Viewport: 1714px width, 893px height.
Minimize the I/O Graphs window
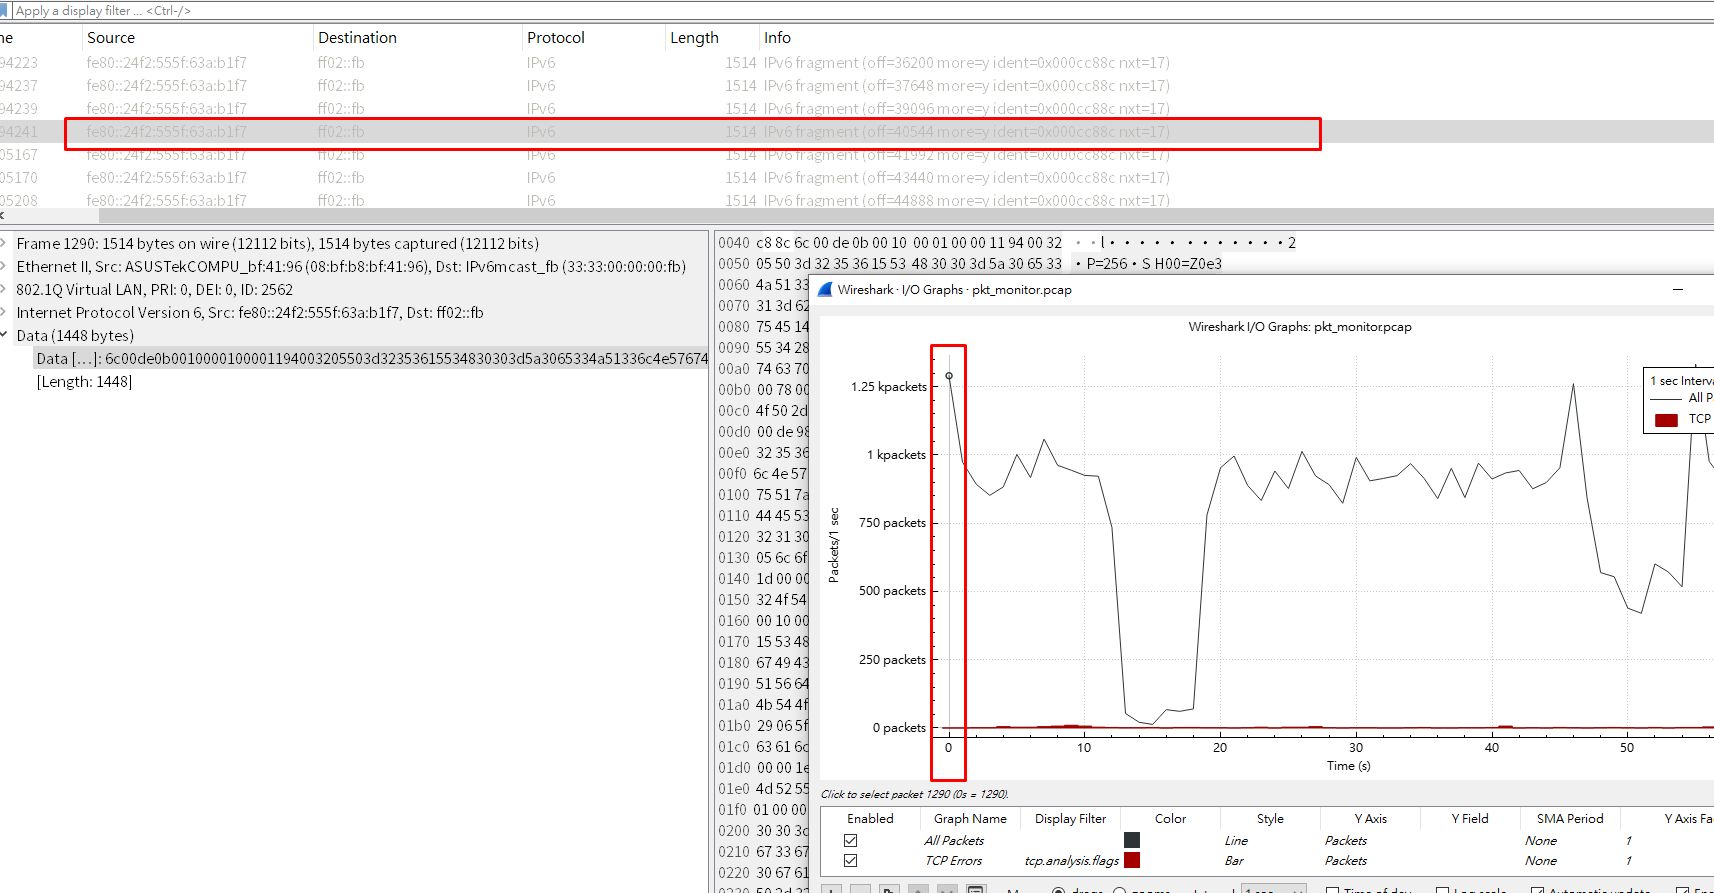tap(1677, 290)
